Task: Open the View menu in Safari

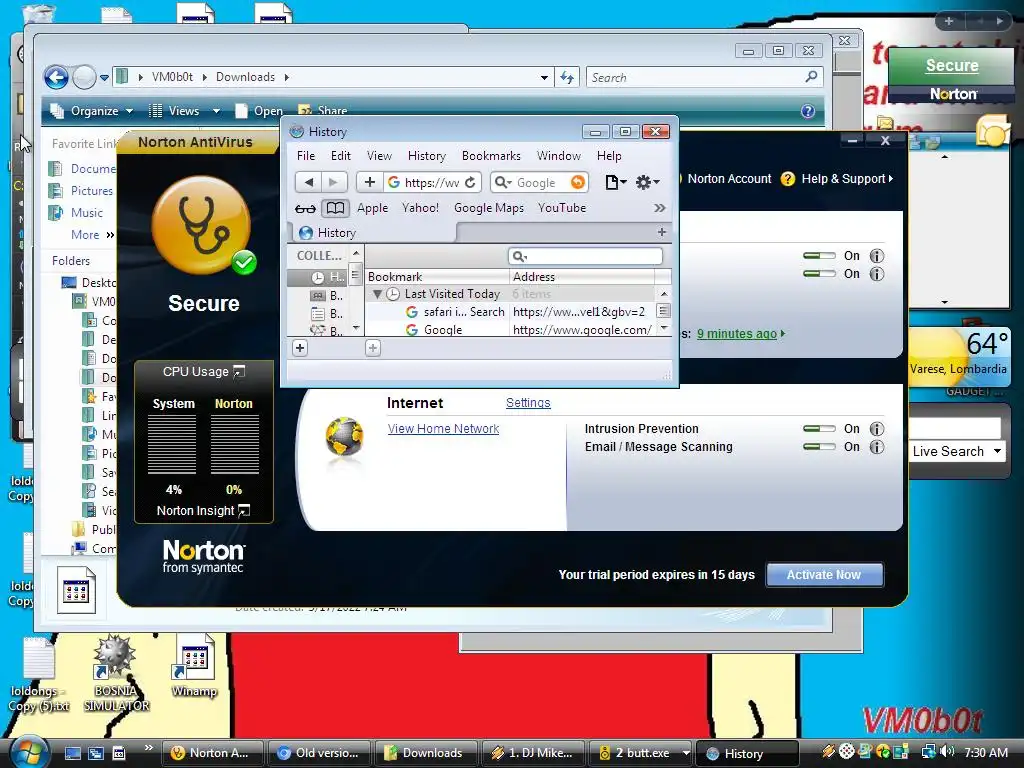Action: pyautogui.click(x=379, y=156)
